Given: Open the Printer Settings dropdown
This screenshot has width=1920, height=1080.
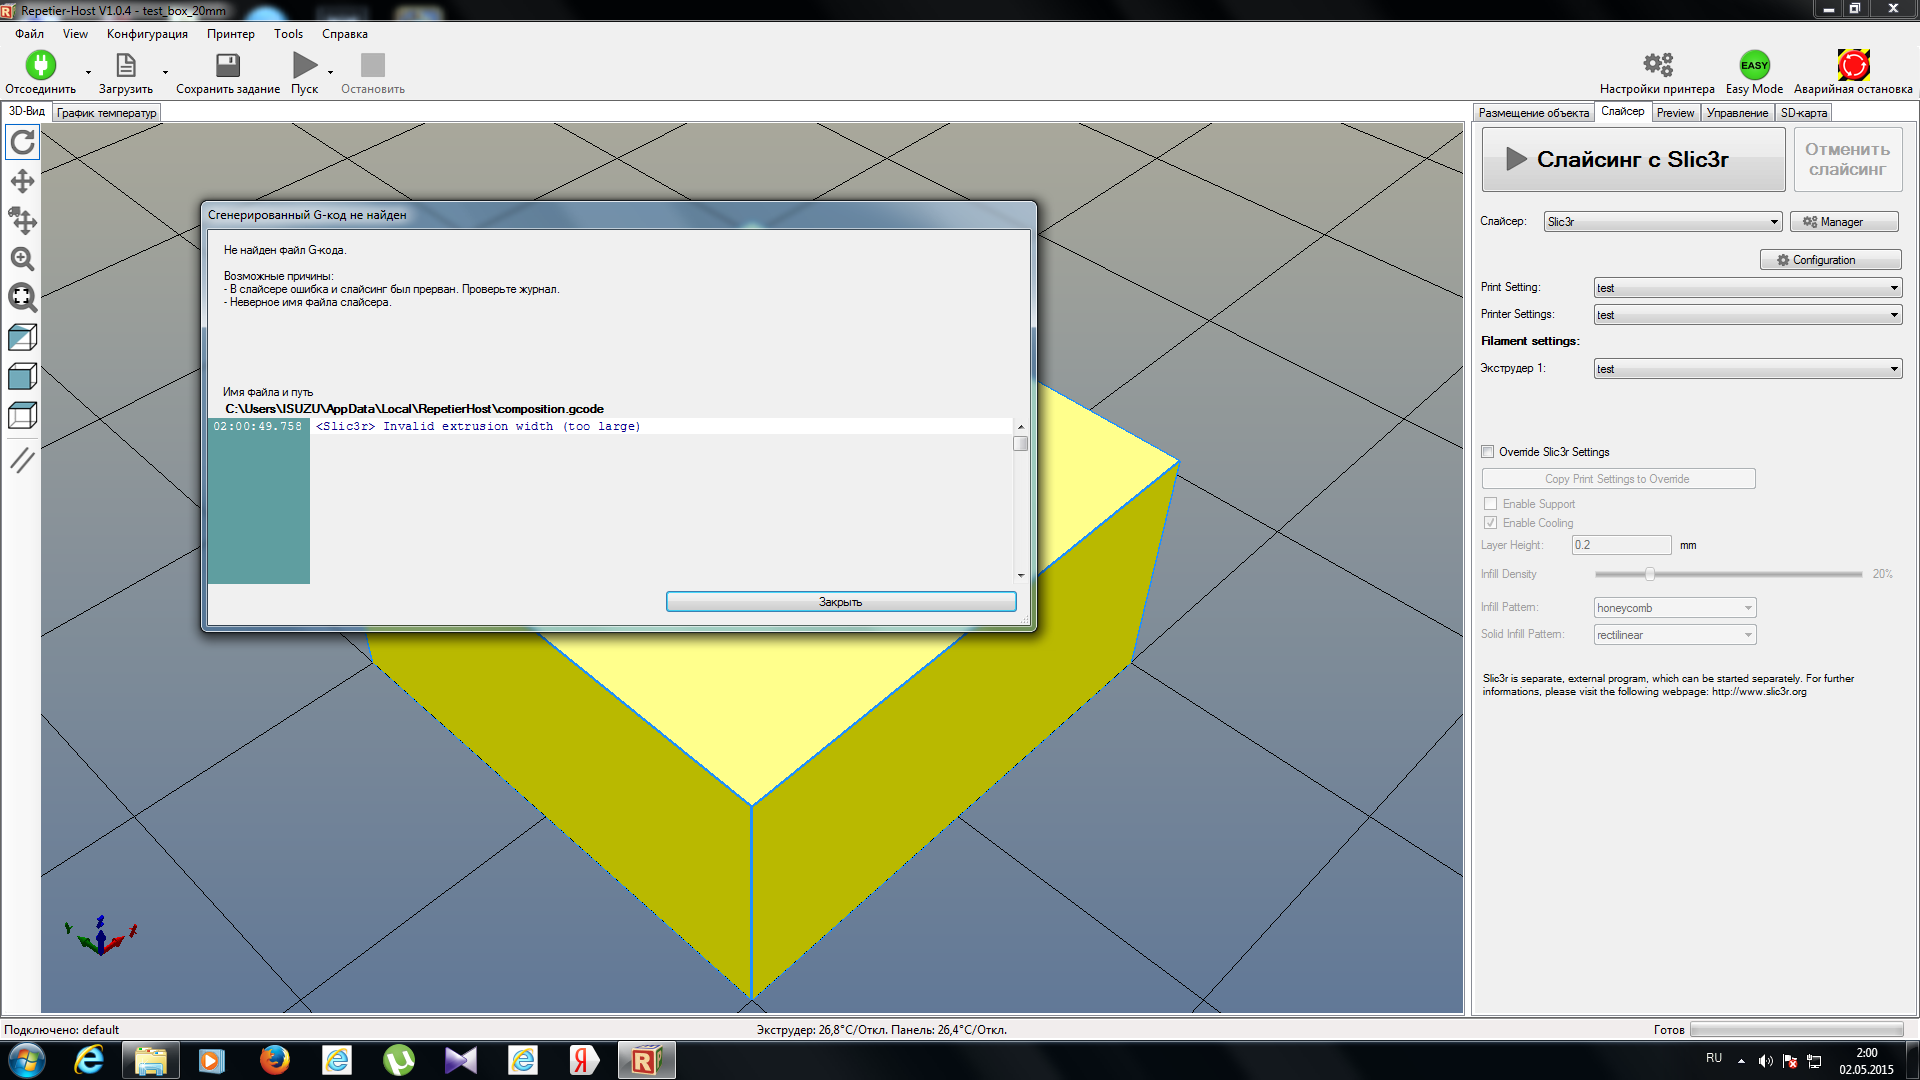Looking at the screenshot, I should 1747,315.
